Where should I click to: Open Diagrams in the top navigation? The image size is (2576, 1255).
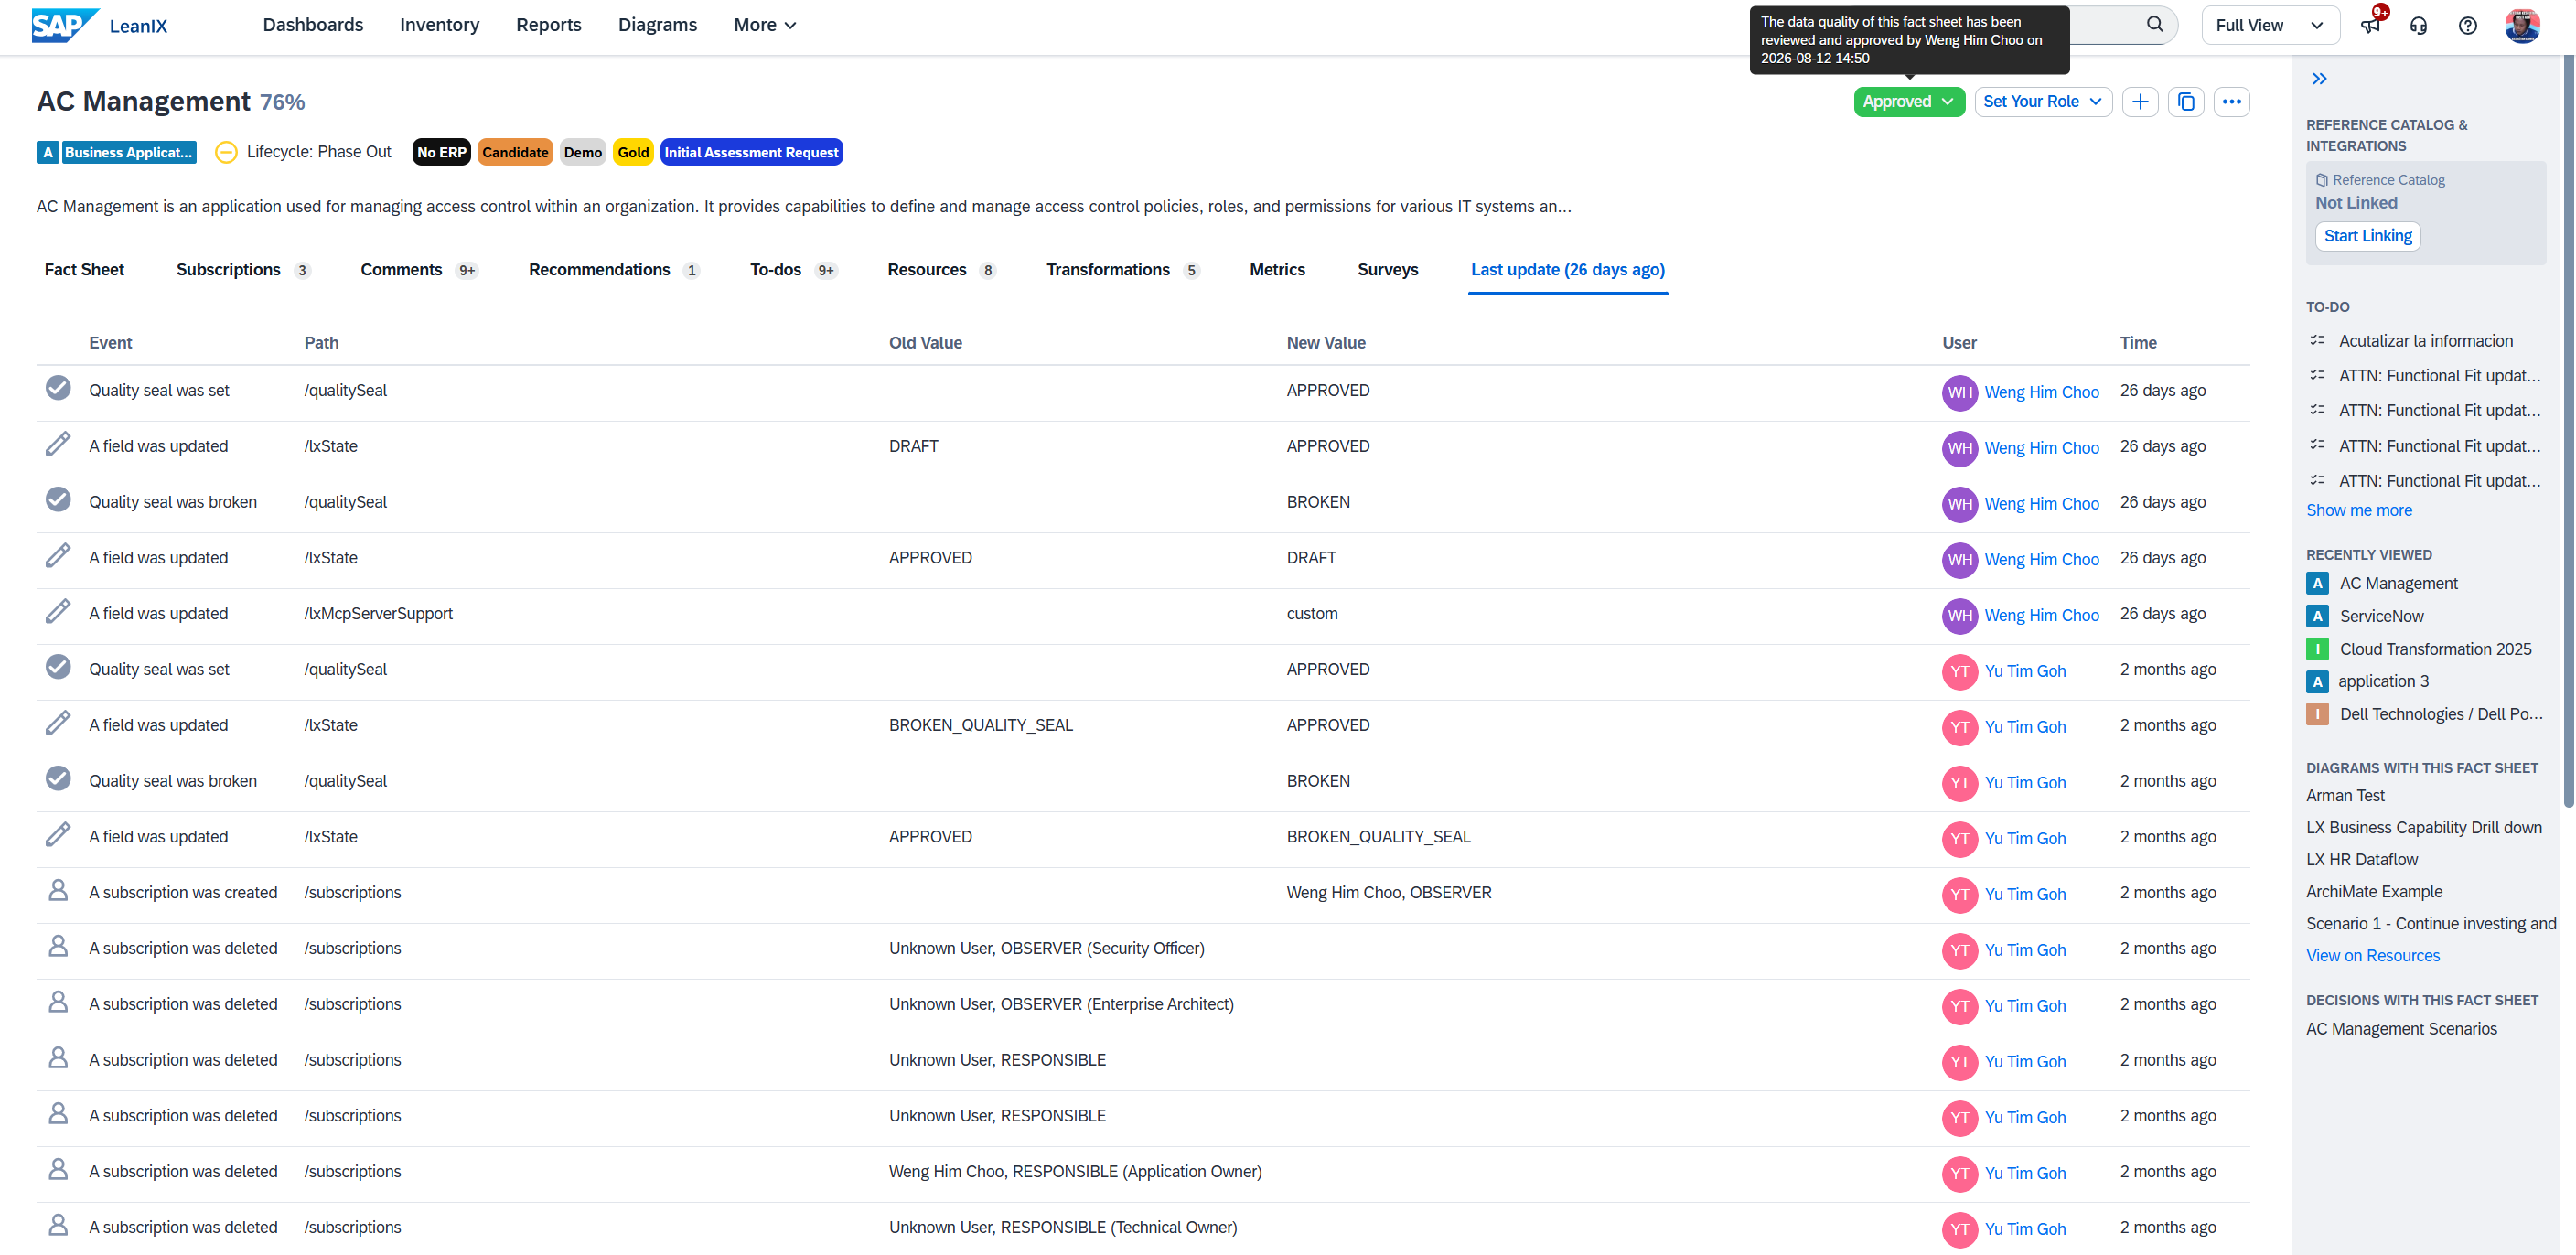click(657, 25)
